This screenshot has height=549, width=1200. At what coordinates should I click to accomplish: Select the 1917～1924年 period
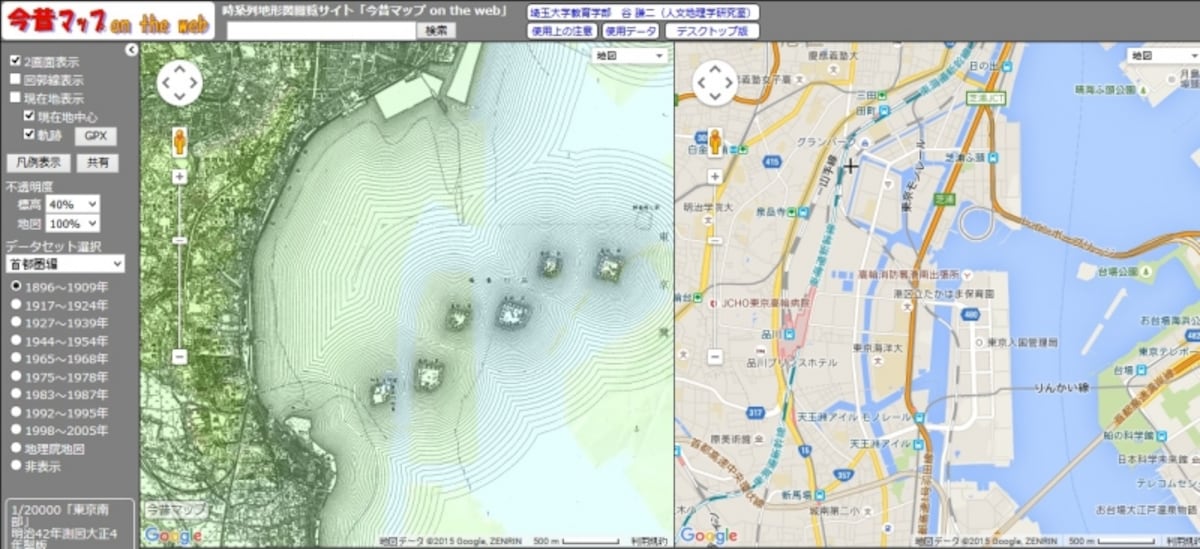(15, 304)
